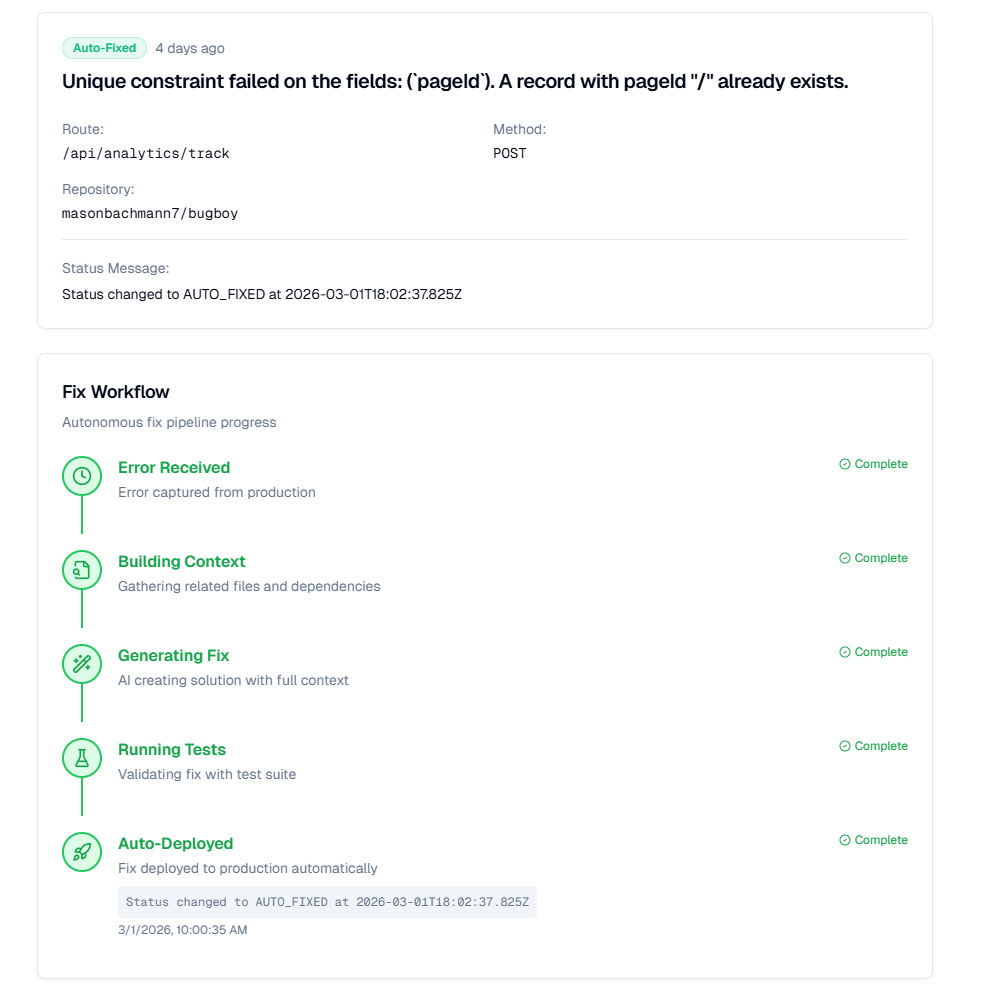
Task: Open the masonbachmann7/bugbuy repository text
Action: [150, 213]
